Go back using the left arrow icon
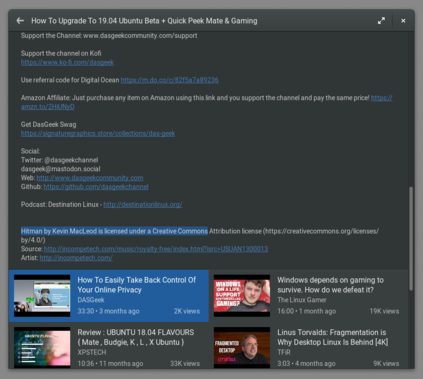Screen dimensions: 423x379 pos(20,21)
